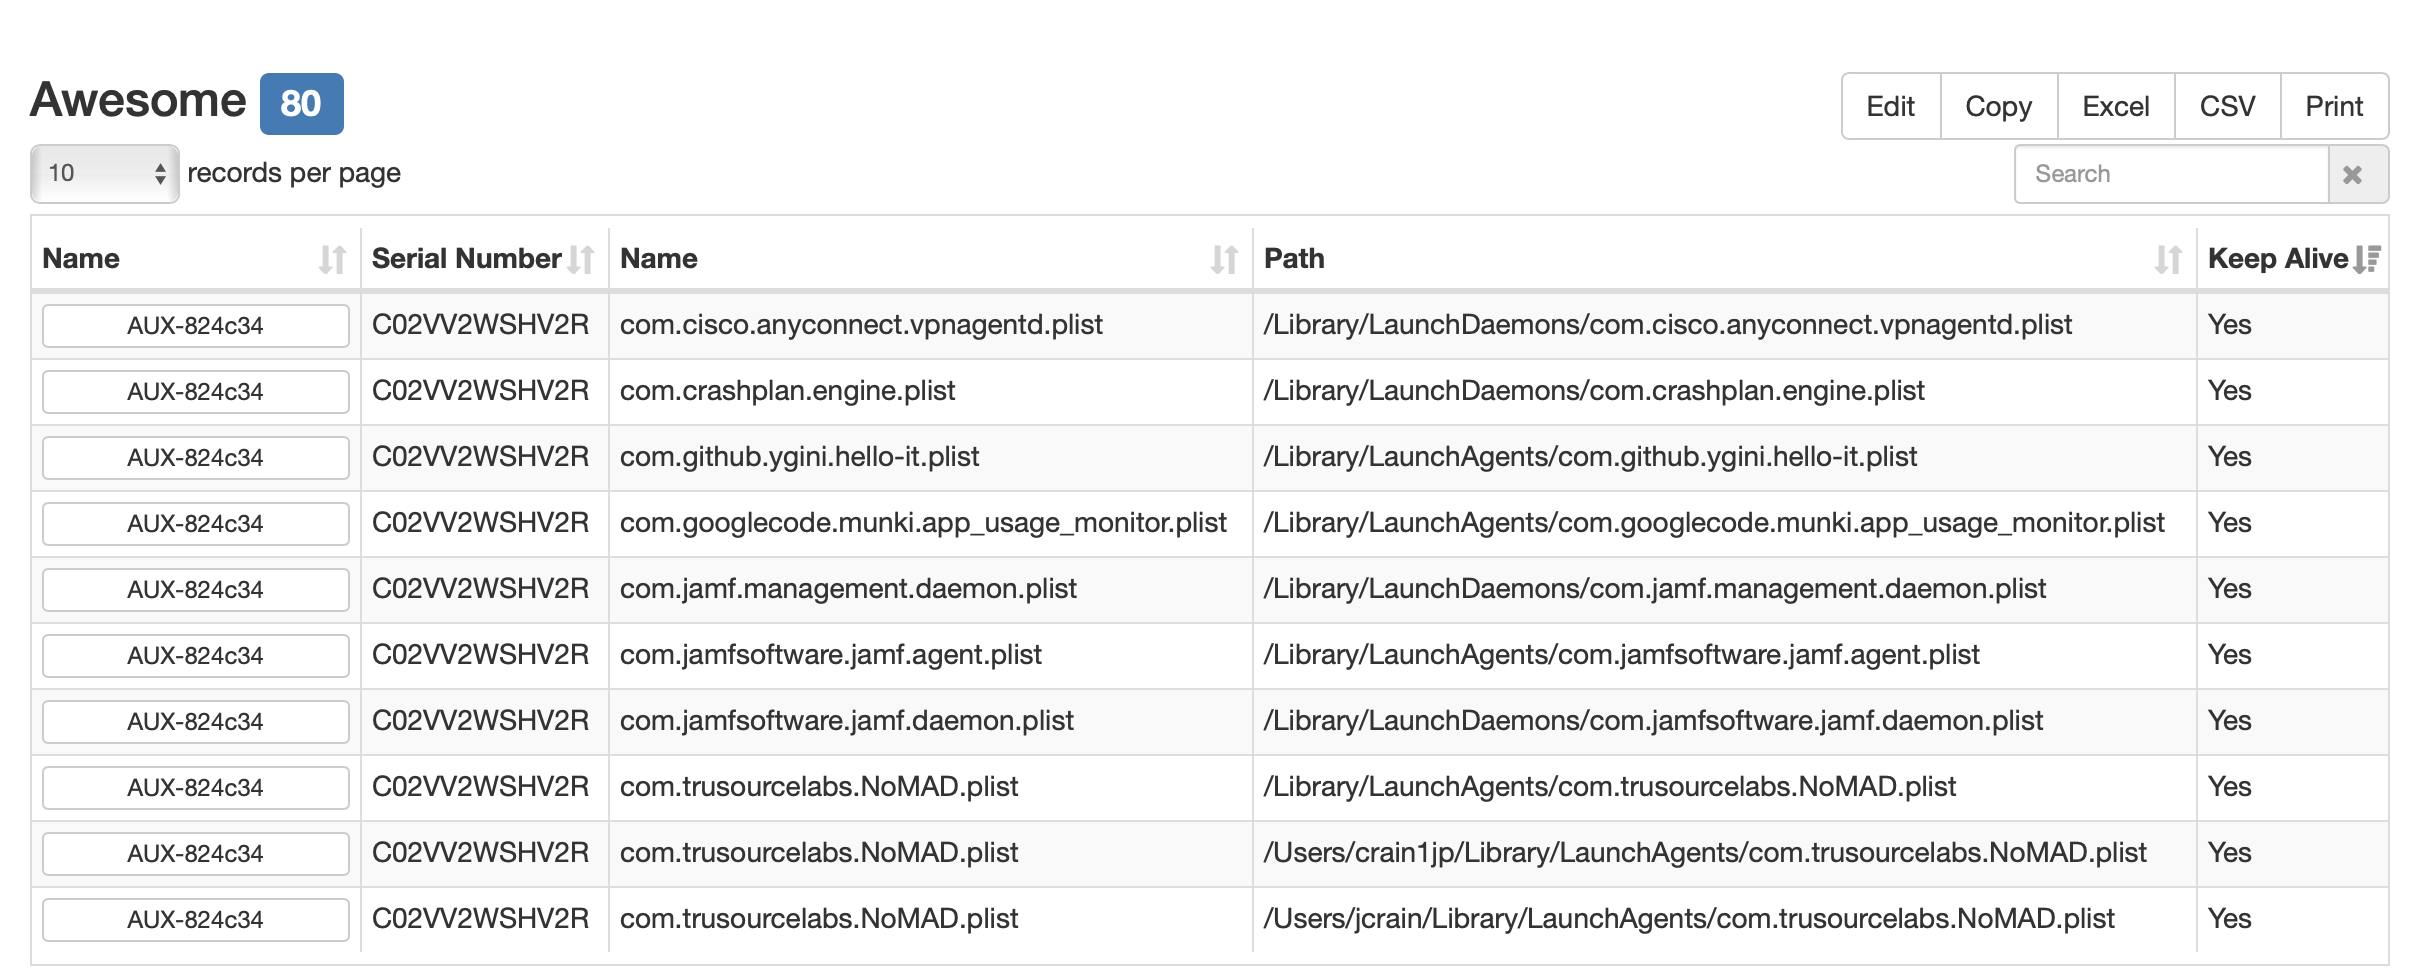Click AUX-824c34 in the hello-it row

[195, 458]
